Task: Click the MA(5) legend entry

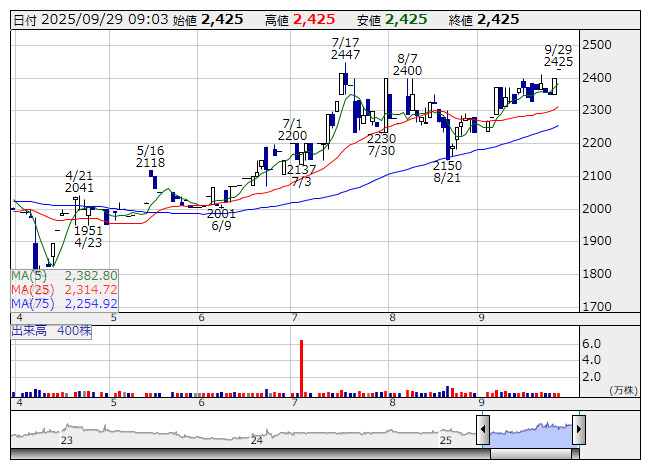Action: (x=64, y=276)
